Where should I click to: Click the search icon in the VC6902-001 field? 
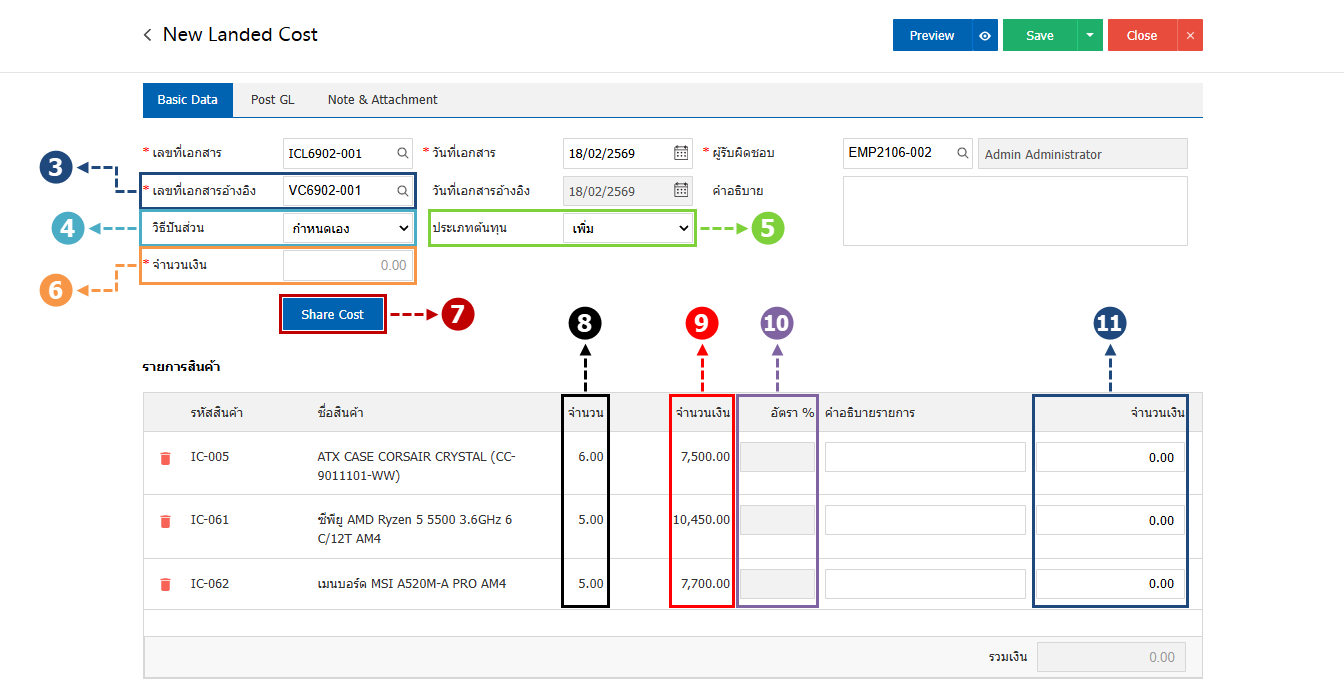click(402, 190)
